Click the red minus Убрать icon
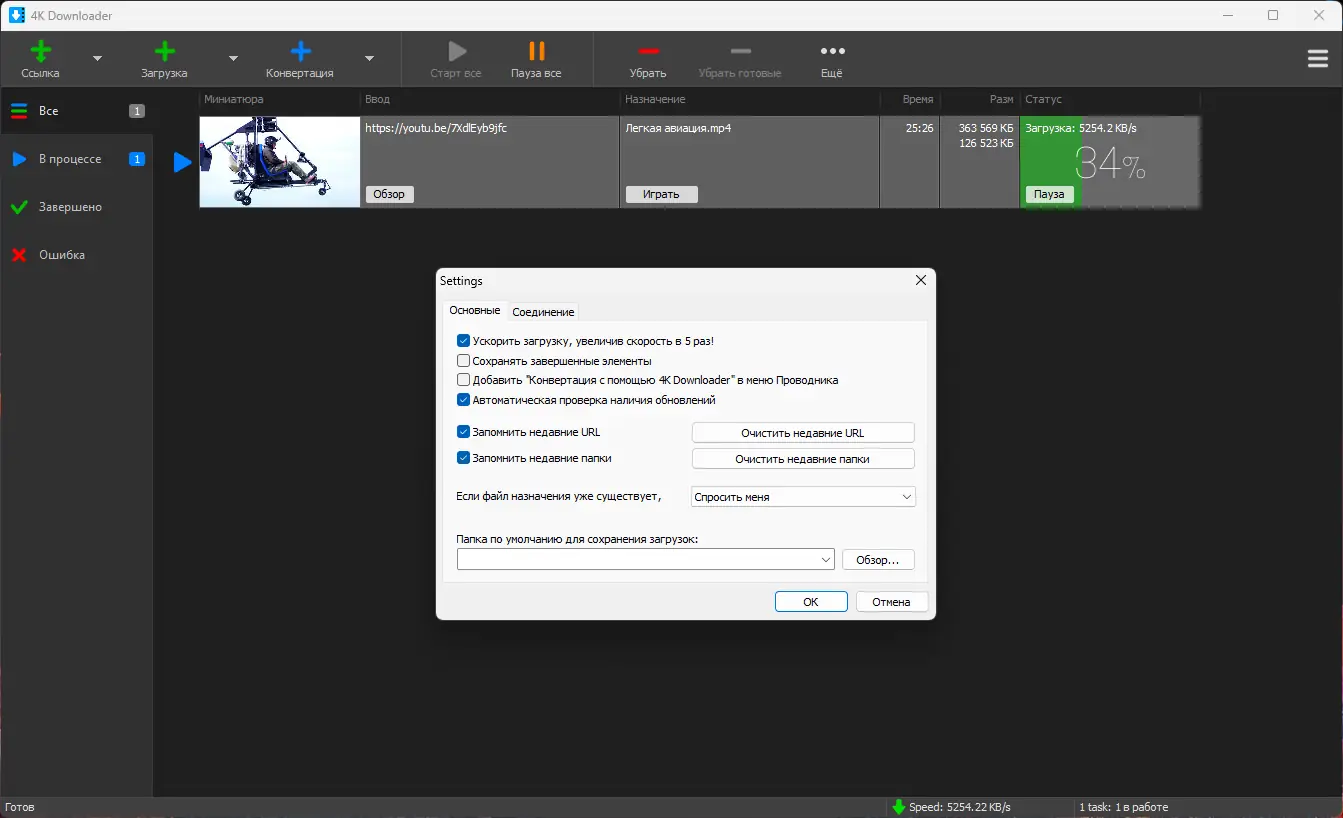 (x=648, y=51)
